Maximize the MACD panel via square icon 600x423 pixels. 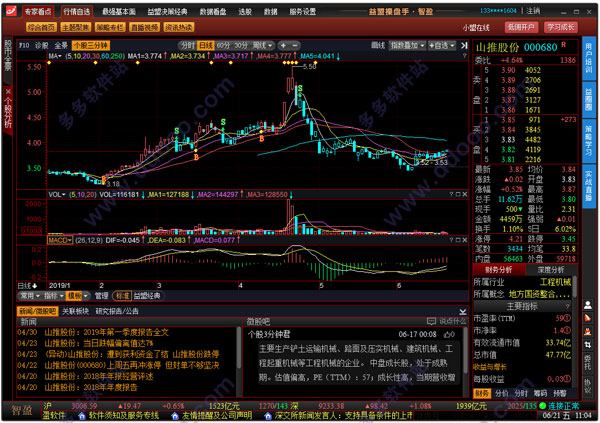pos(458,240)
